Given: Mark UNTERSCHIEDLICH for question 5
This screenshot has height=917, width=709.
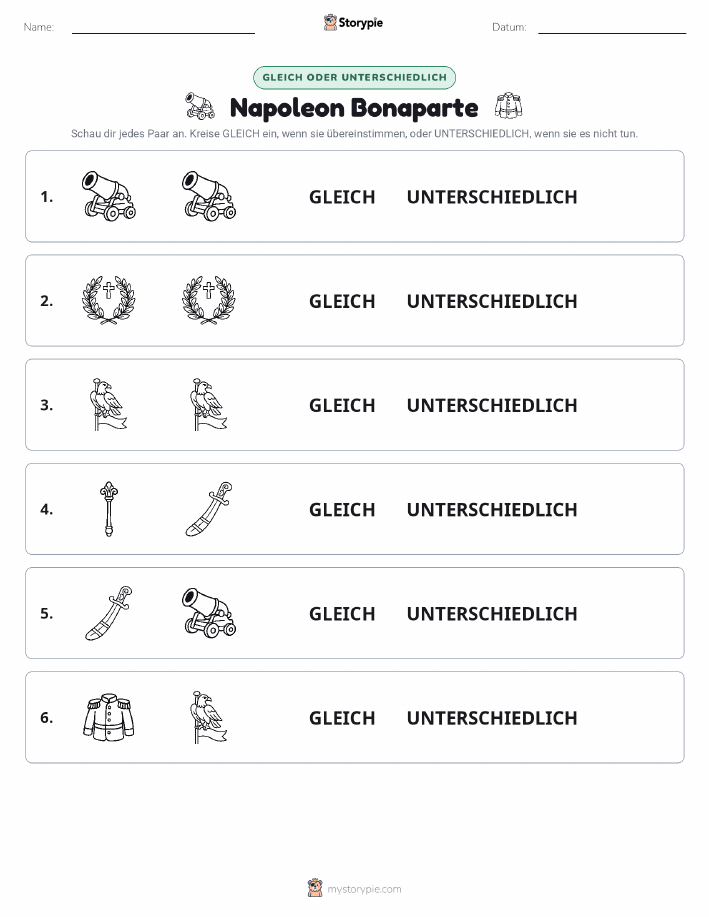Looking at the screenshot, I should [x=492, y=613].
